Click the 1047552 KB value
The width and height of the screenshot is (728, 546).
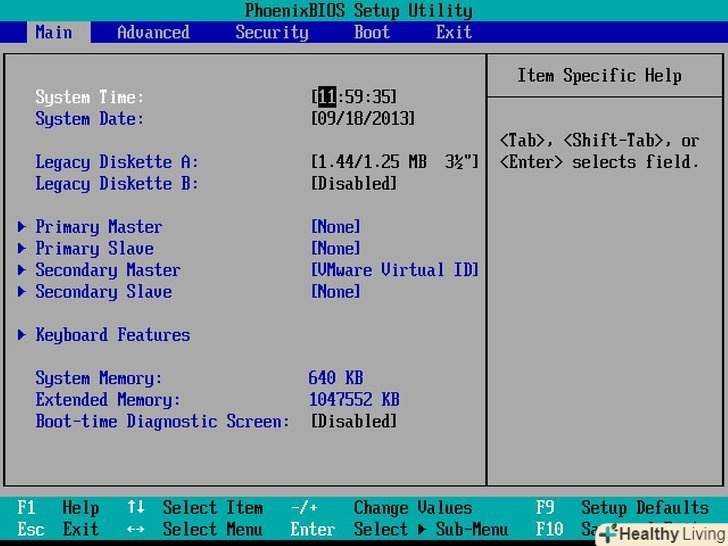click(x=354, y=399)
